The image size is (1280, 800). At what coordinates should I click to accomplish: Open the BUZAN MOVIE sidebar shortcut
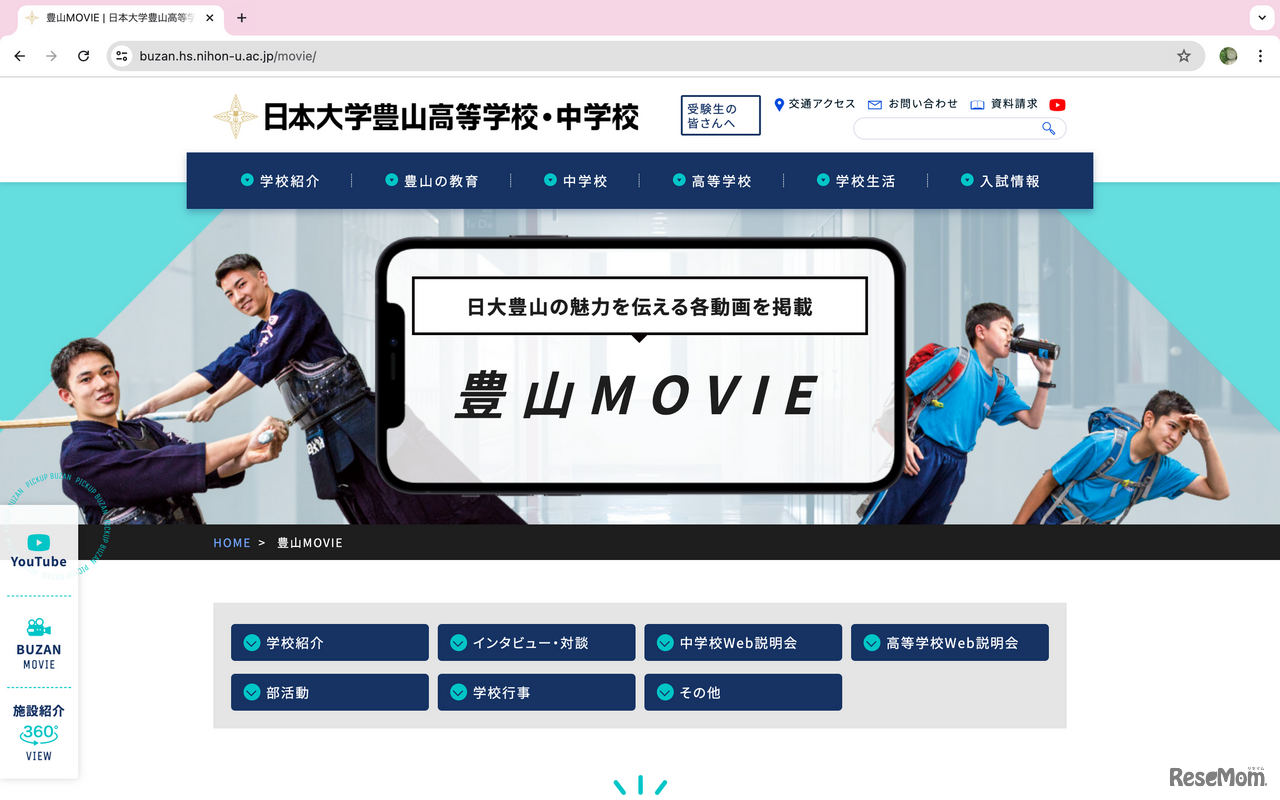[x=39, y=643]
